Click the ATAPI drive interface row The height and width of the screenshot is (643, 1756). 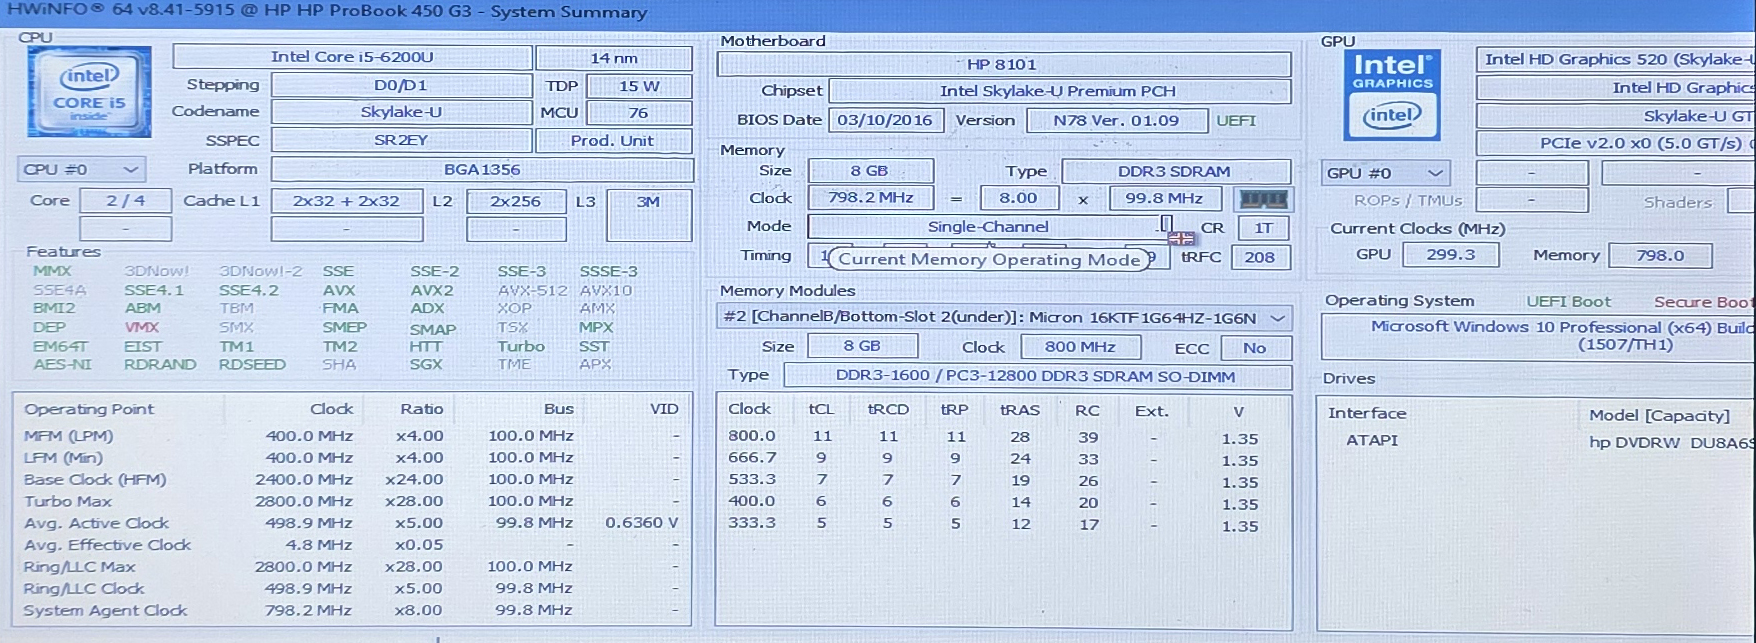pos(1536,441)
